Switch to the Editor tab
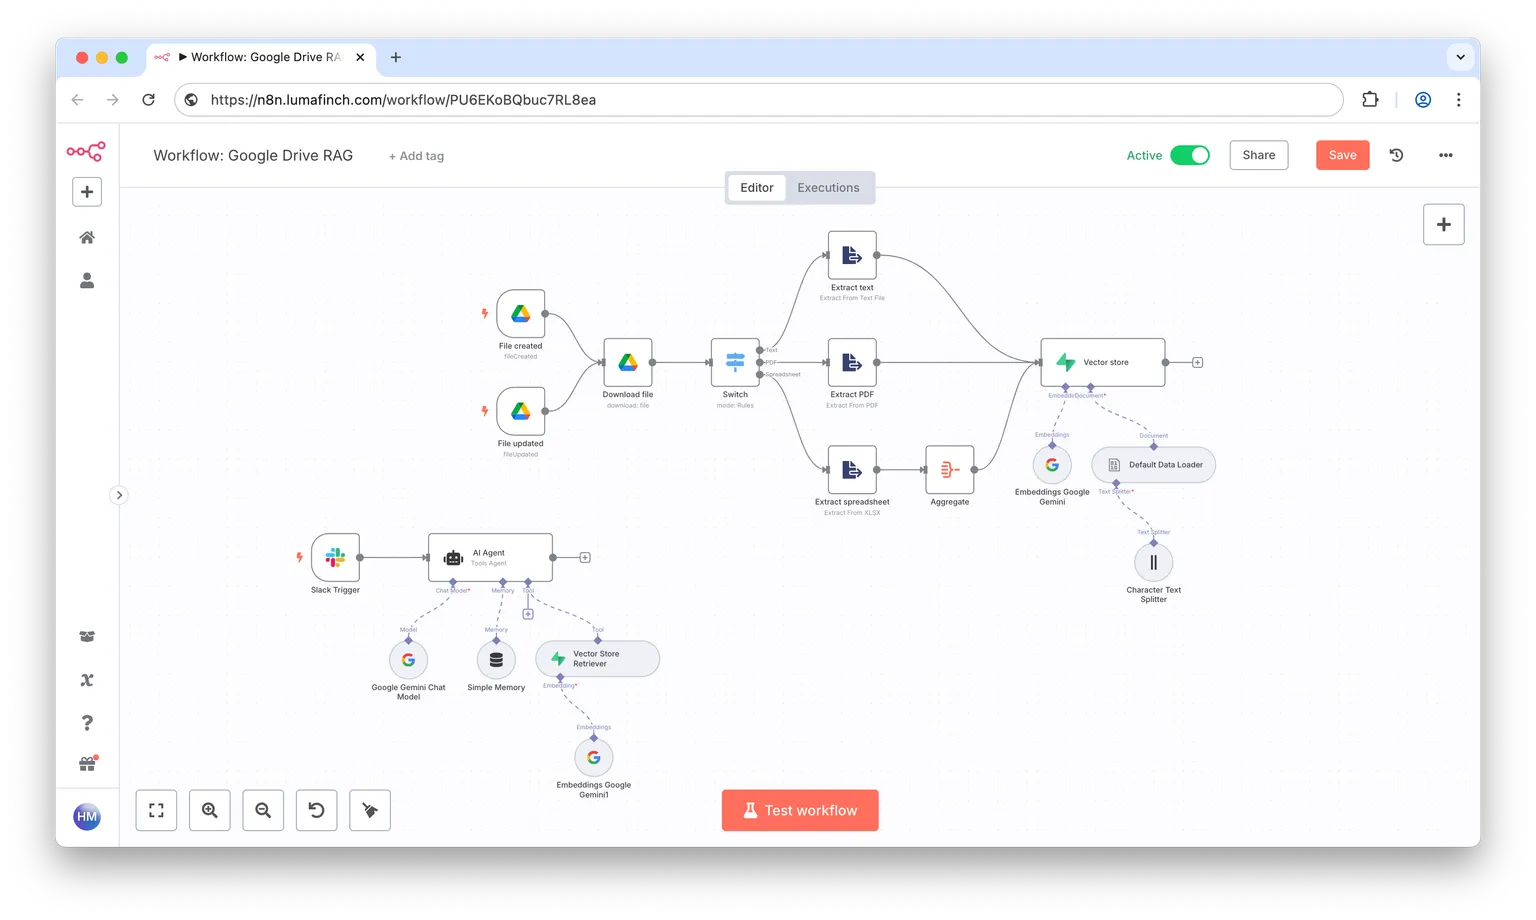This screenshot has width=1536, height=920. click(x=756, y=188)
